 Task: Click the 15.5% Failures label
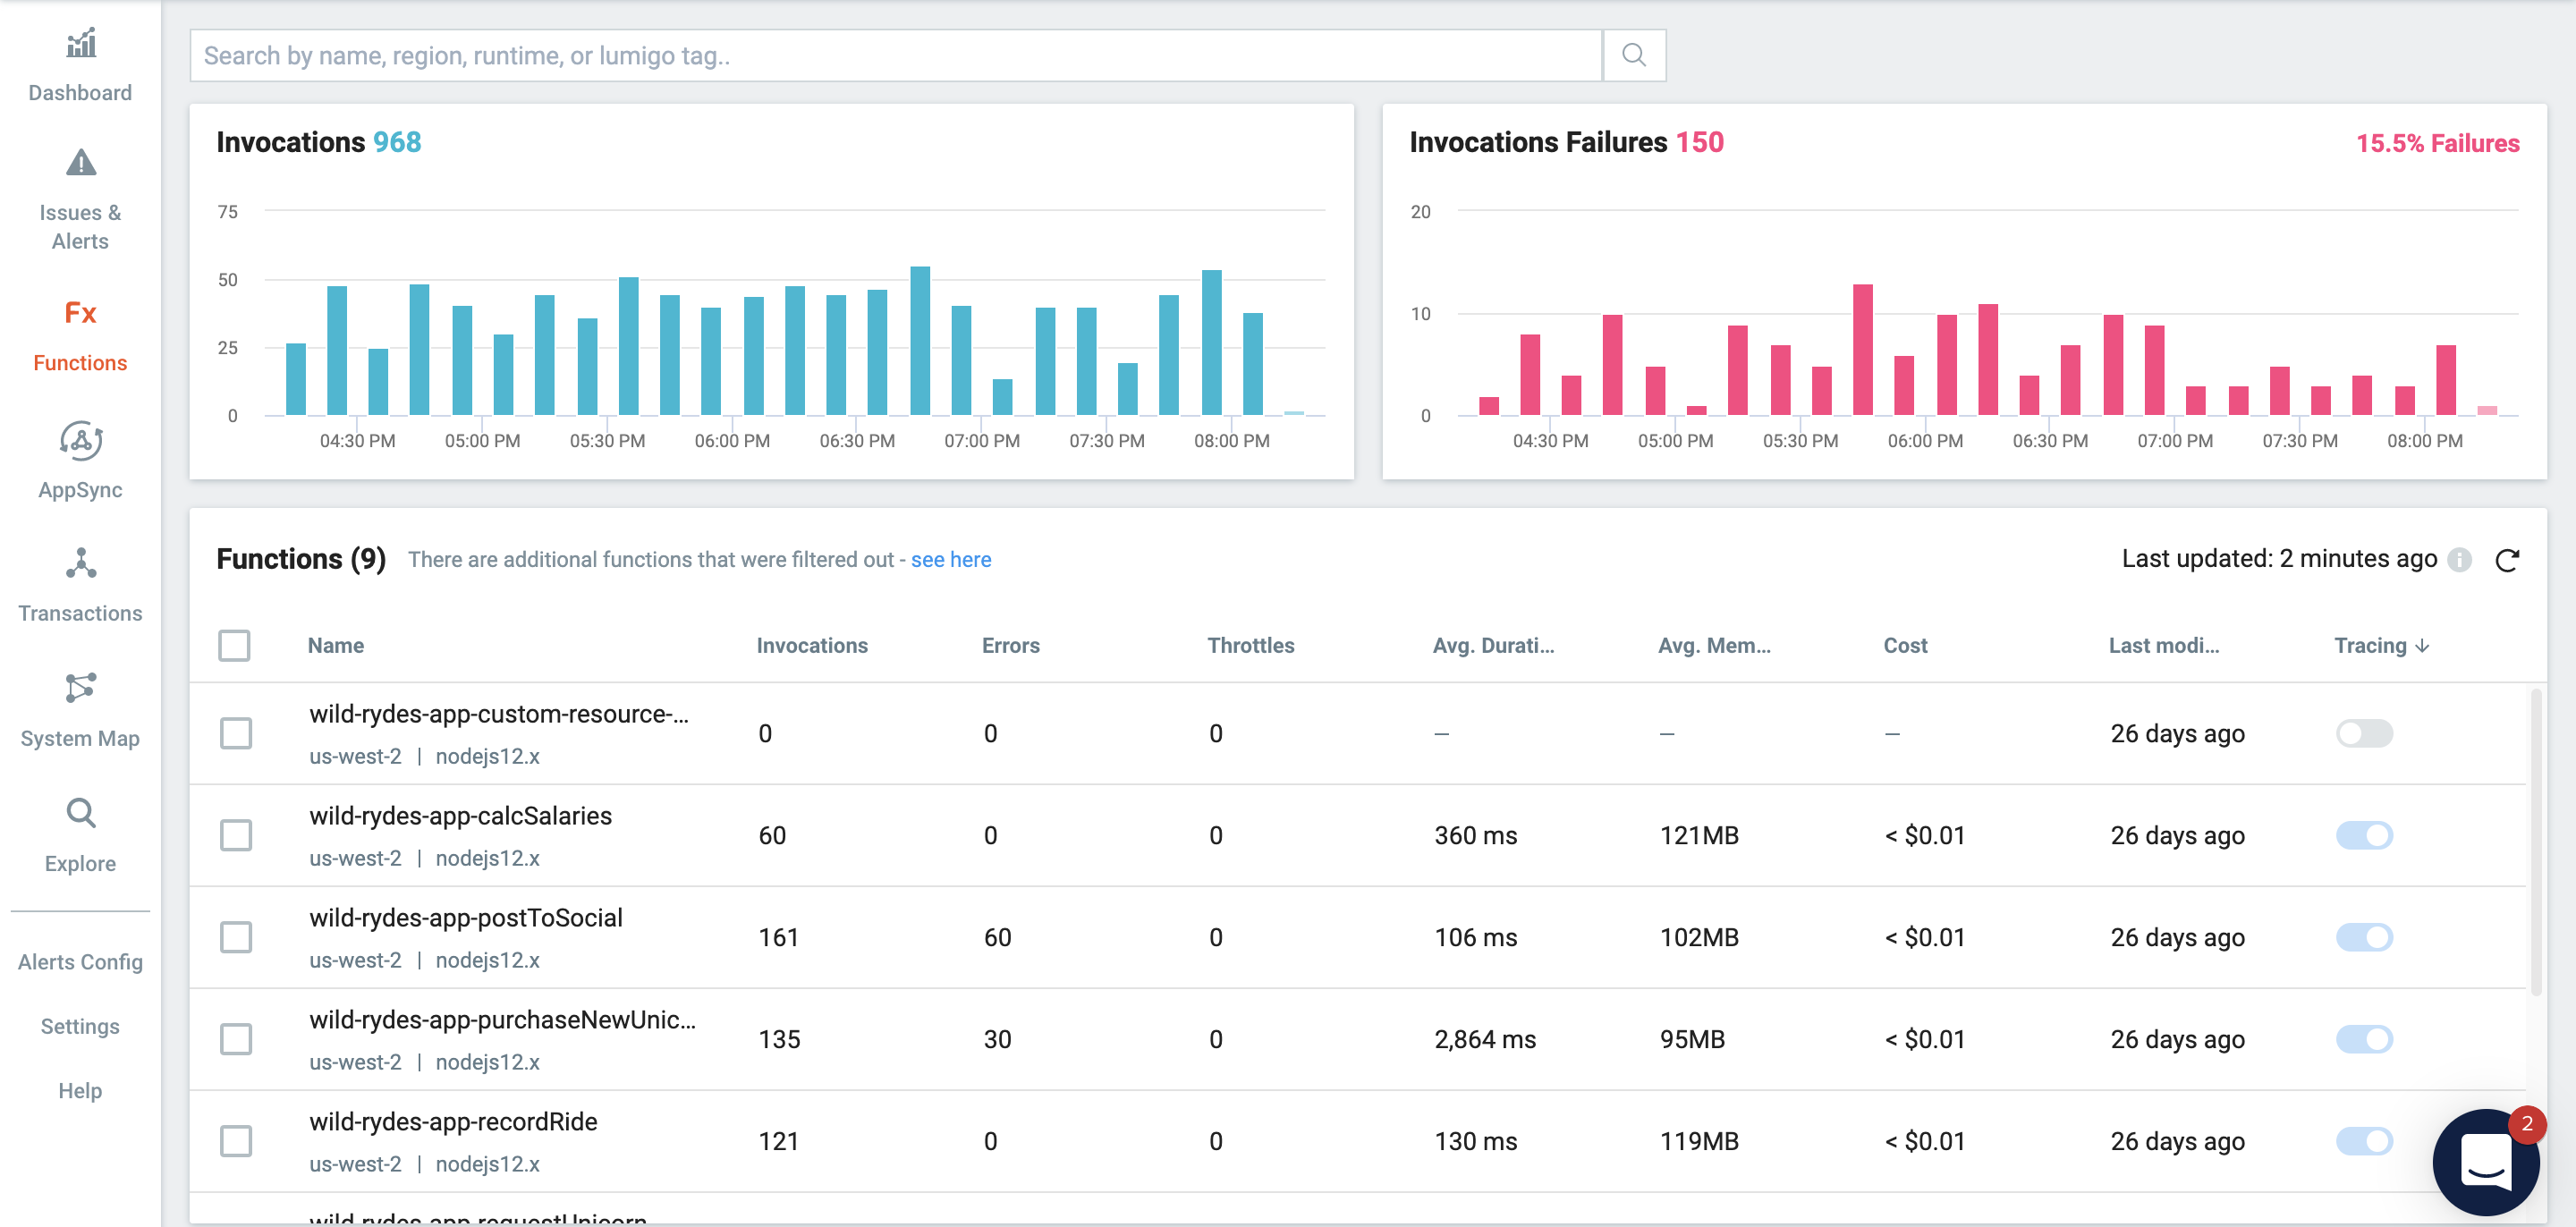click(x=2437, y=144)
